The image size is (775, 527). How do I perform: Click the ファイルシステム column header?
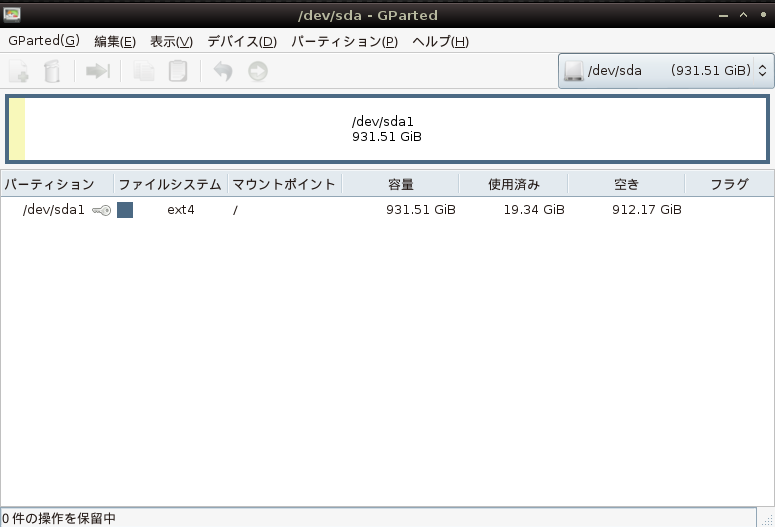171,184
